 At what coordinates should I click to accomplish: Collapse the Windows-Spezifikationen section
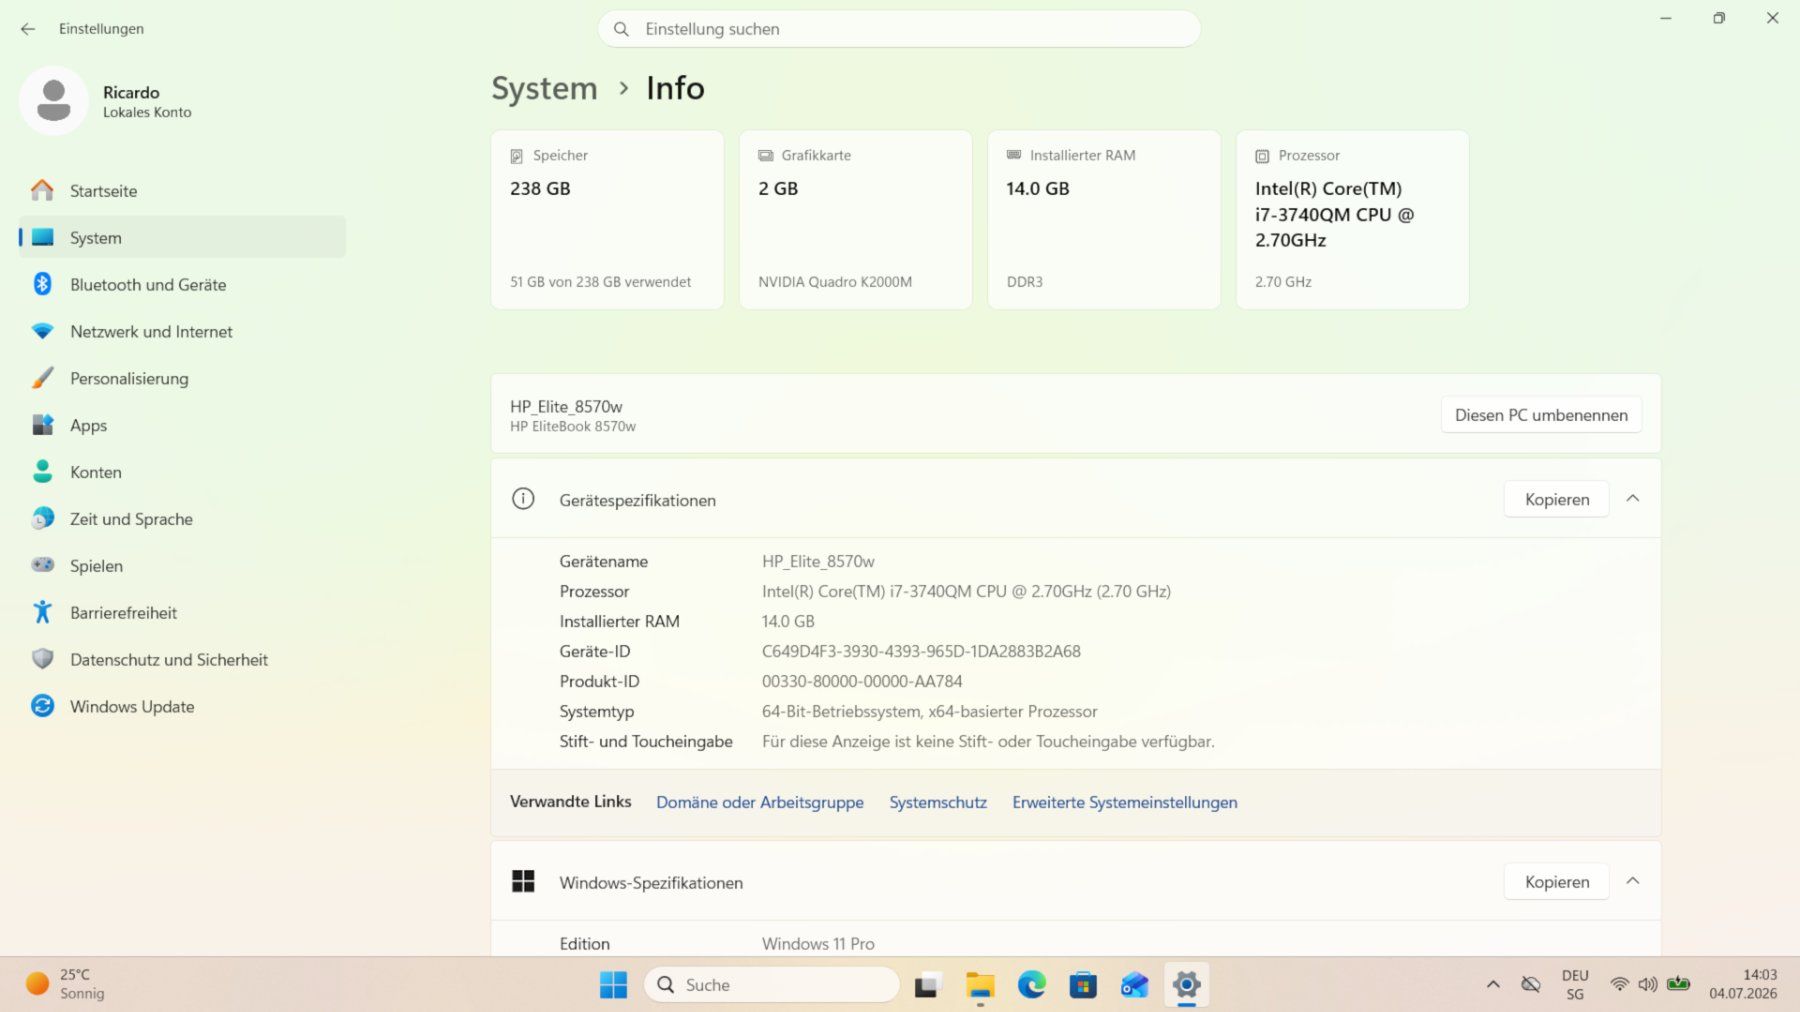pos(1632,881)
